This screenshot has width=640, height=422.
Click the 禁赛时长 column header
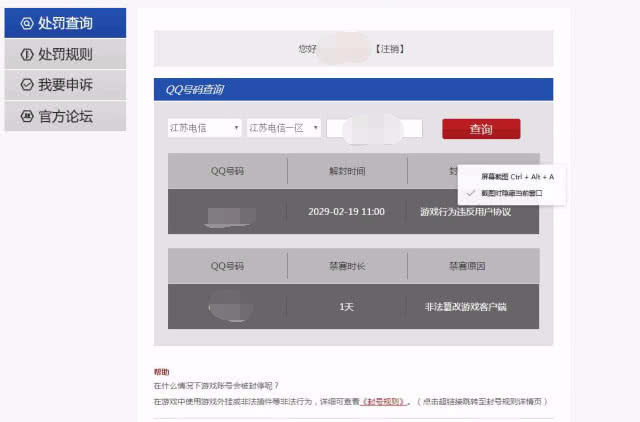point(347,266)
